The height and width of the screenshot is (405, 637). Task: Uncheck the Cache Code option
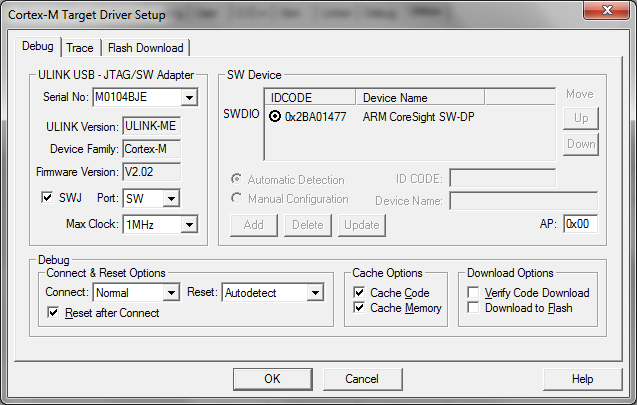pos(360,293)
